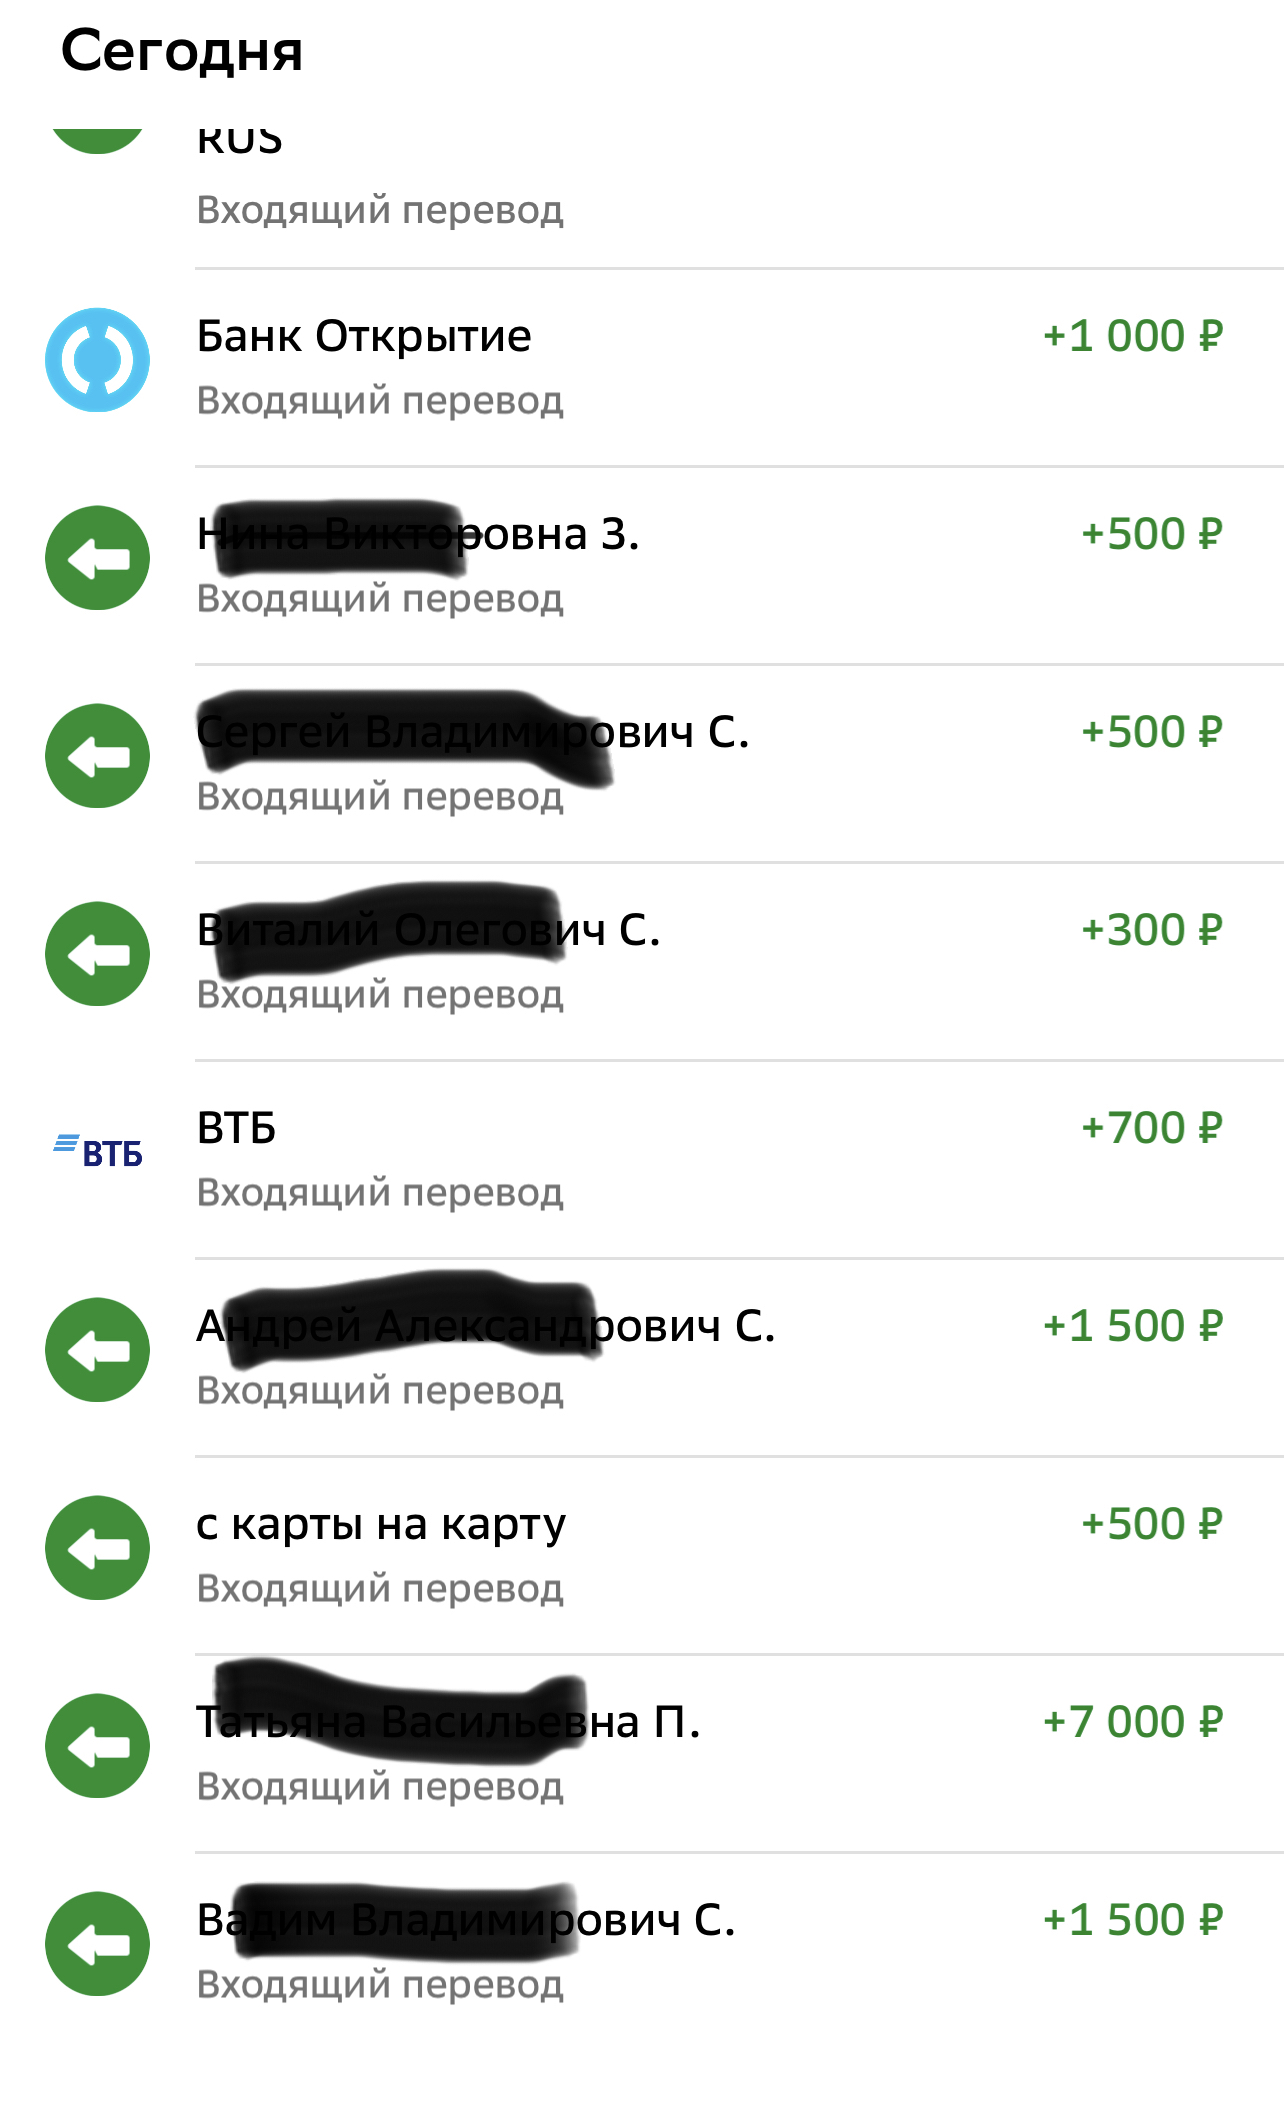The width and height of the screenshot is (1284, 2121).
Task: Tap green arrow icon for Вадим Владимирович С.
Action: [x=97, y=1944]
